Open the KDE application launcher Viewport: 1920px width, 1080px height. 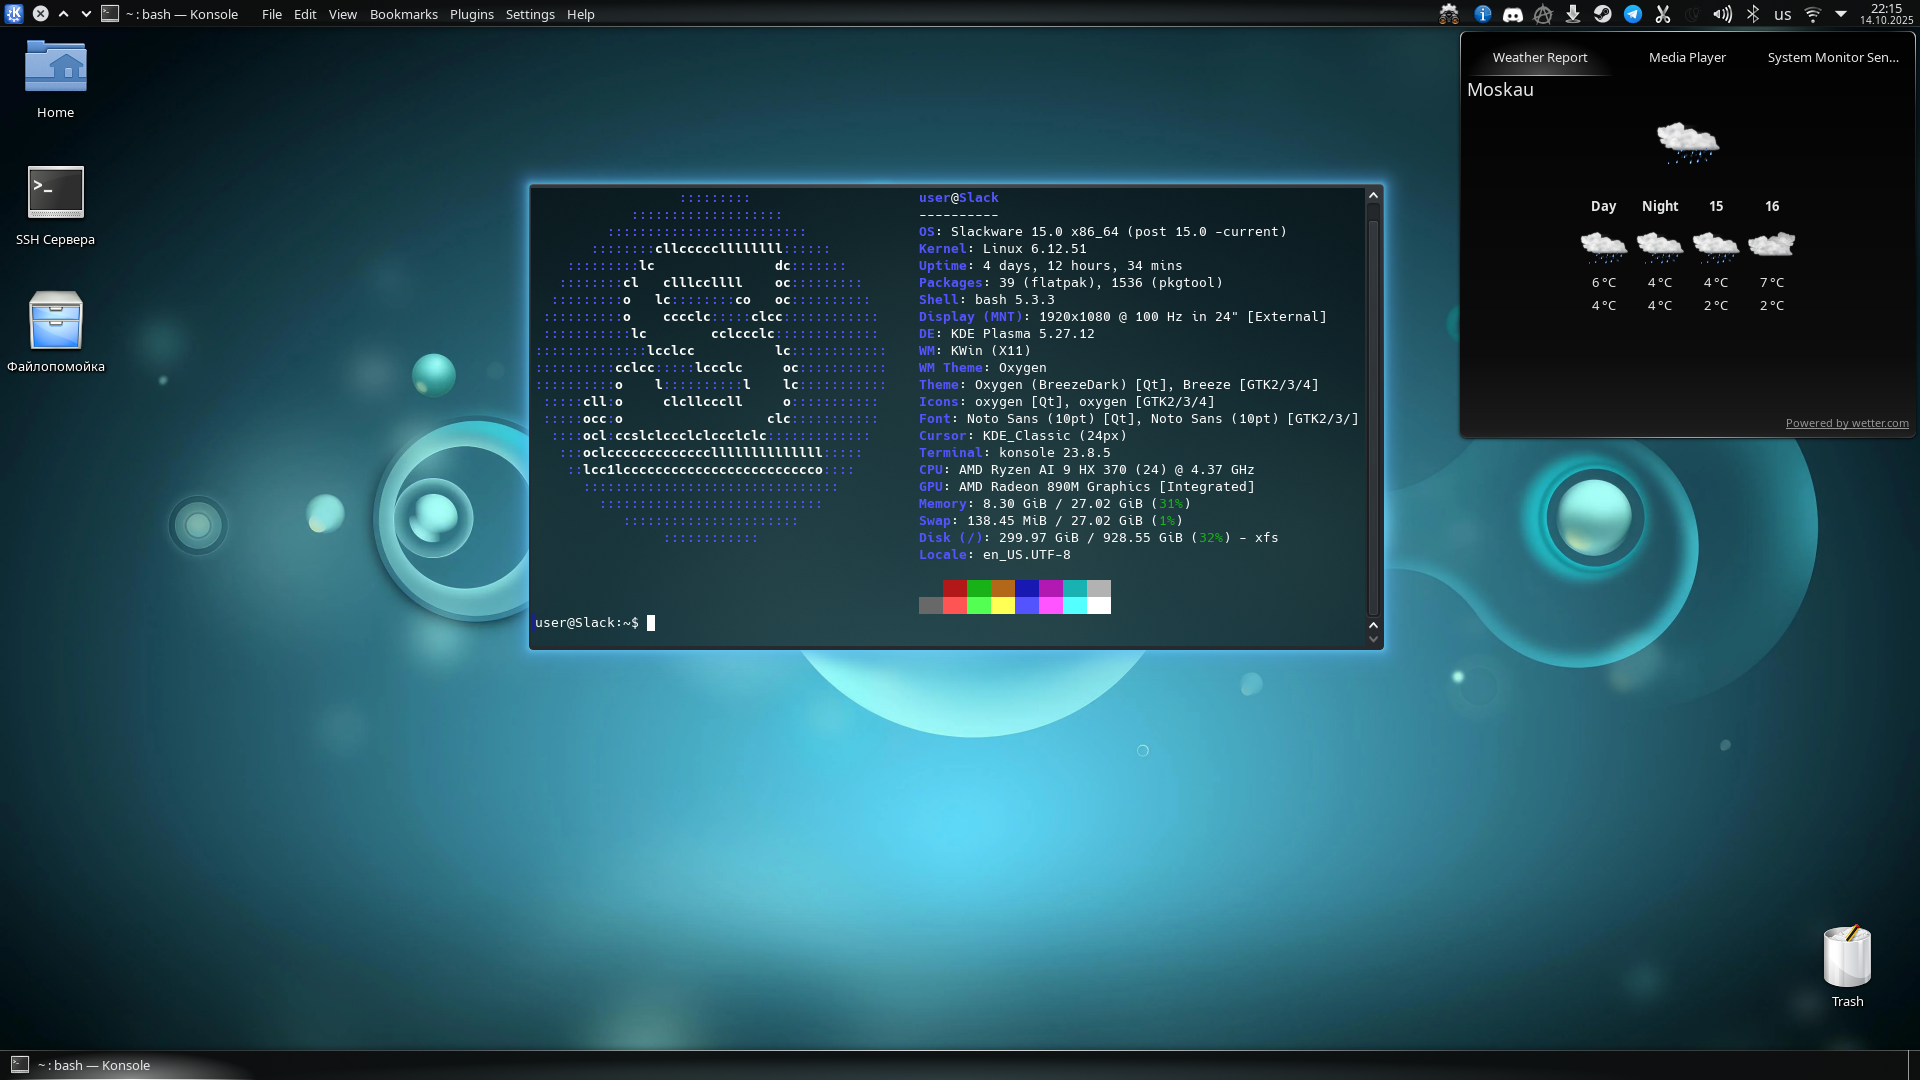pos(14,14)
